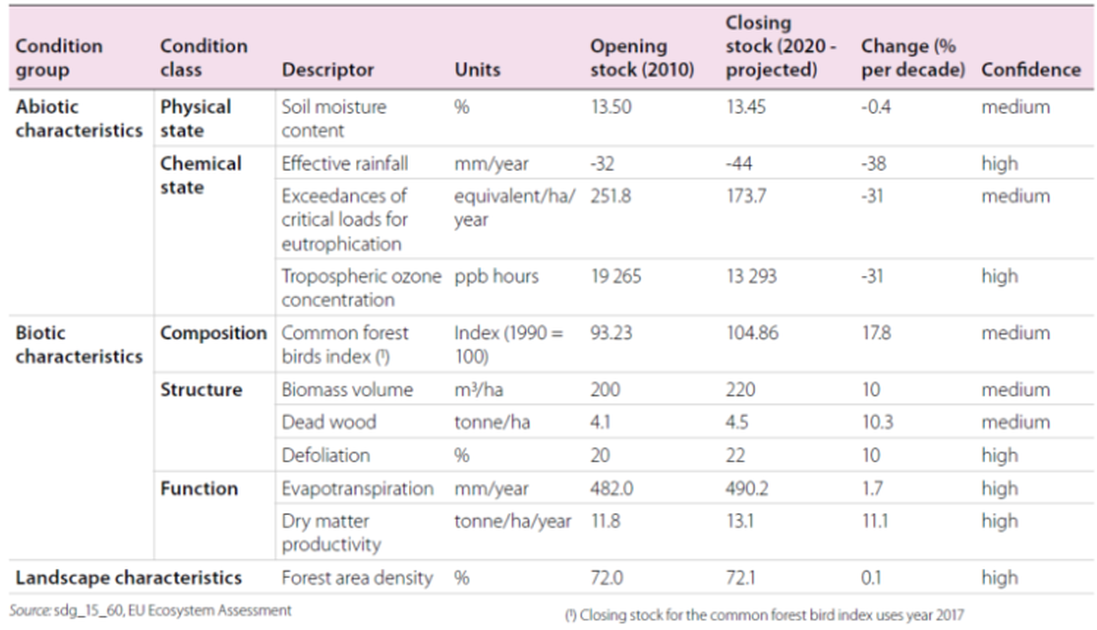Click the "Condition group" column header
1097x630 pixels.
[59, 58]
